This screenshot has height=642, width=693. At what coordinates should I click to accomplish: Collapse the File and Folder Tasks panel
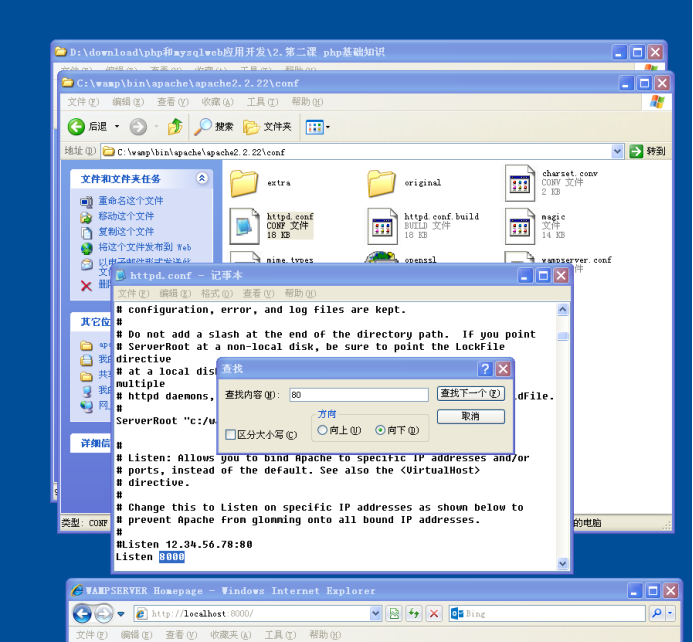tap(202, 178)
